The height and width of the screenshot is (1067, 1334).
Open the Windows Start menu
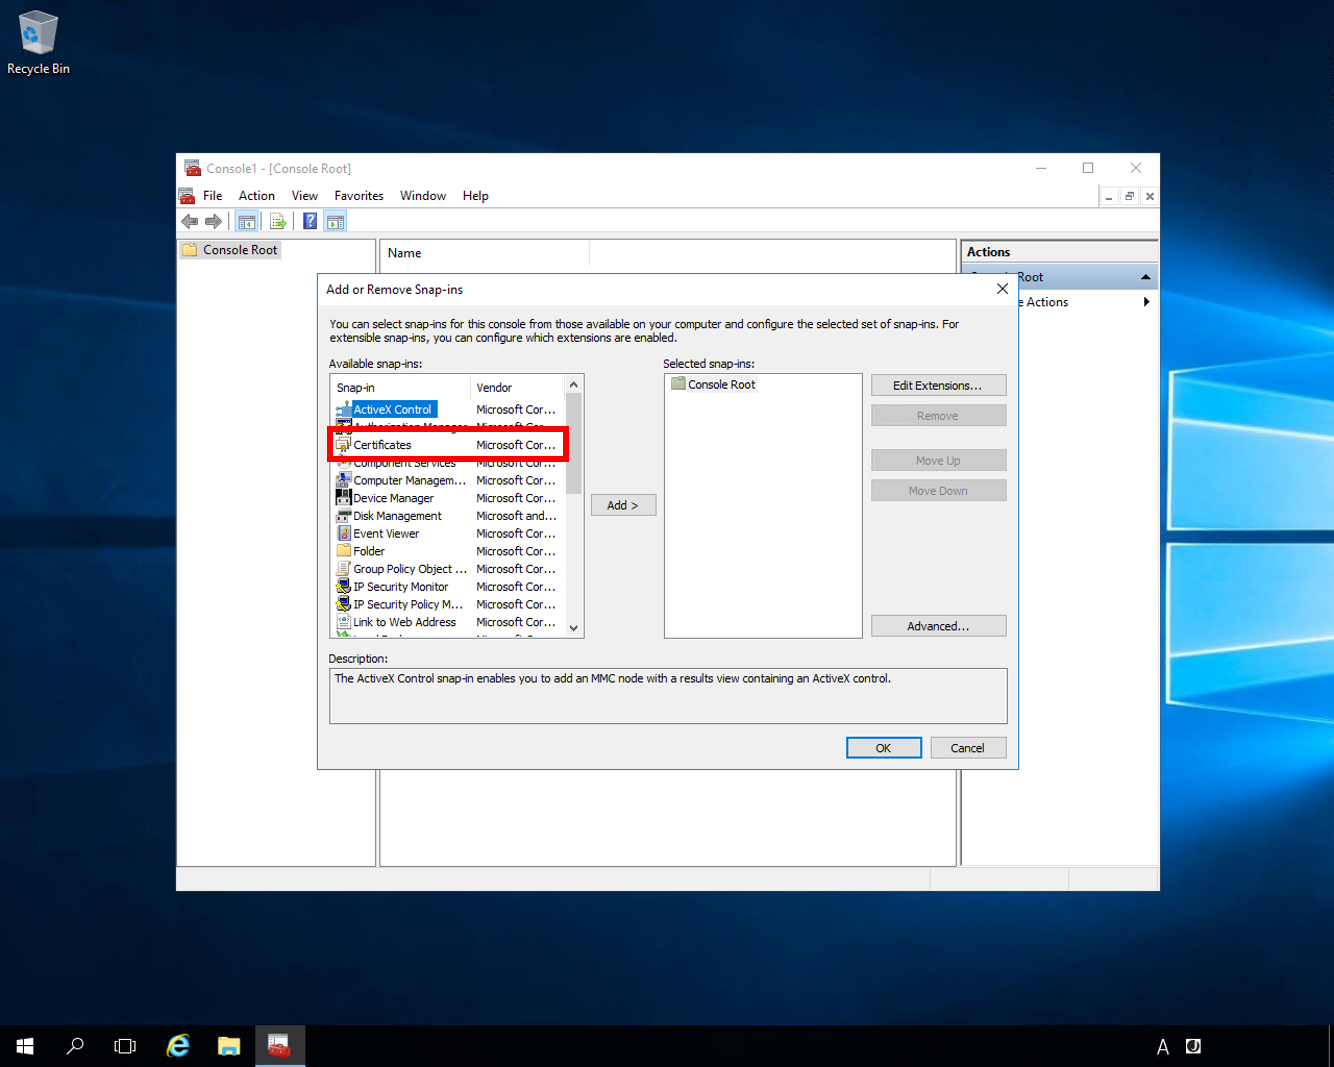(25, 1046)
